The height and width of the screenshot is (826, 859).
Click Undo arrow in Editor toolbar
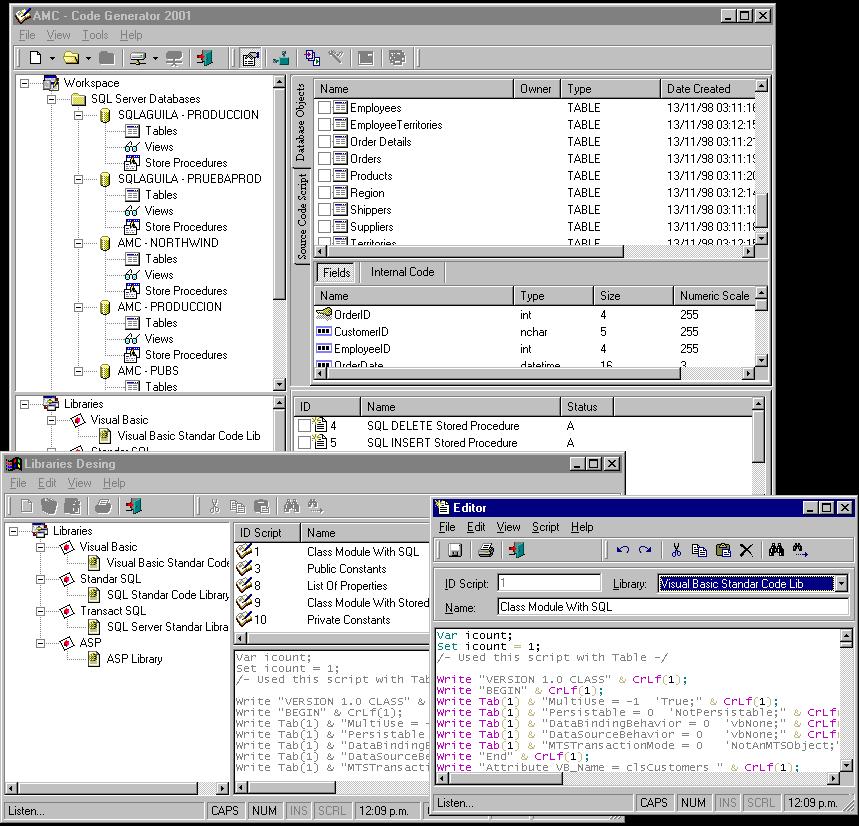click(623, 550)
